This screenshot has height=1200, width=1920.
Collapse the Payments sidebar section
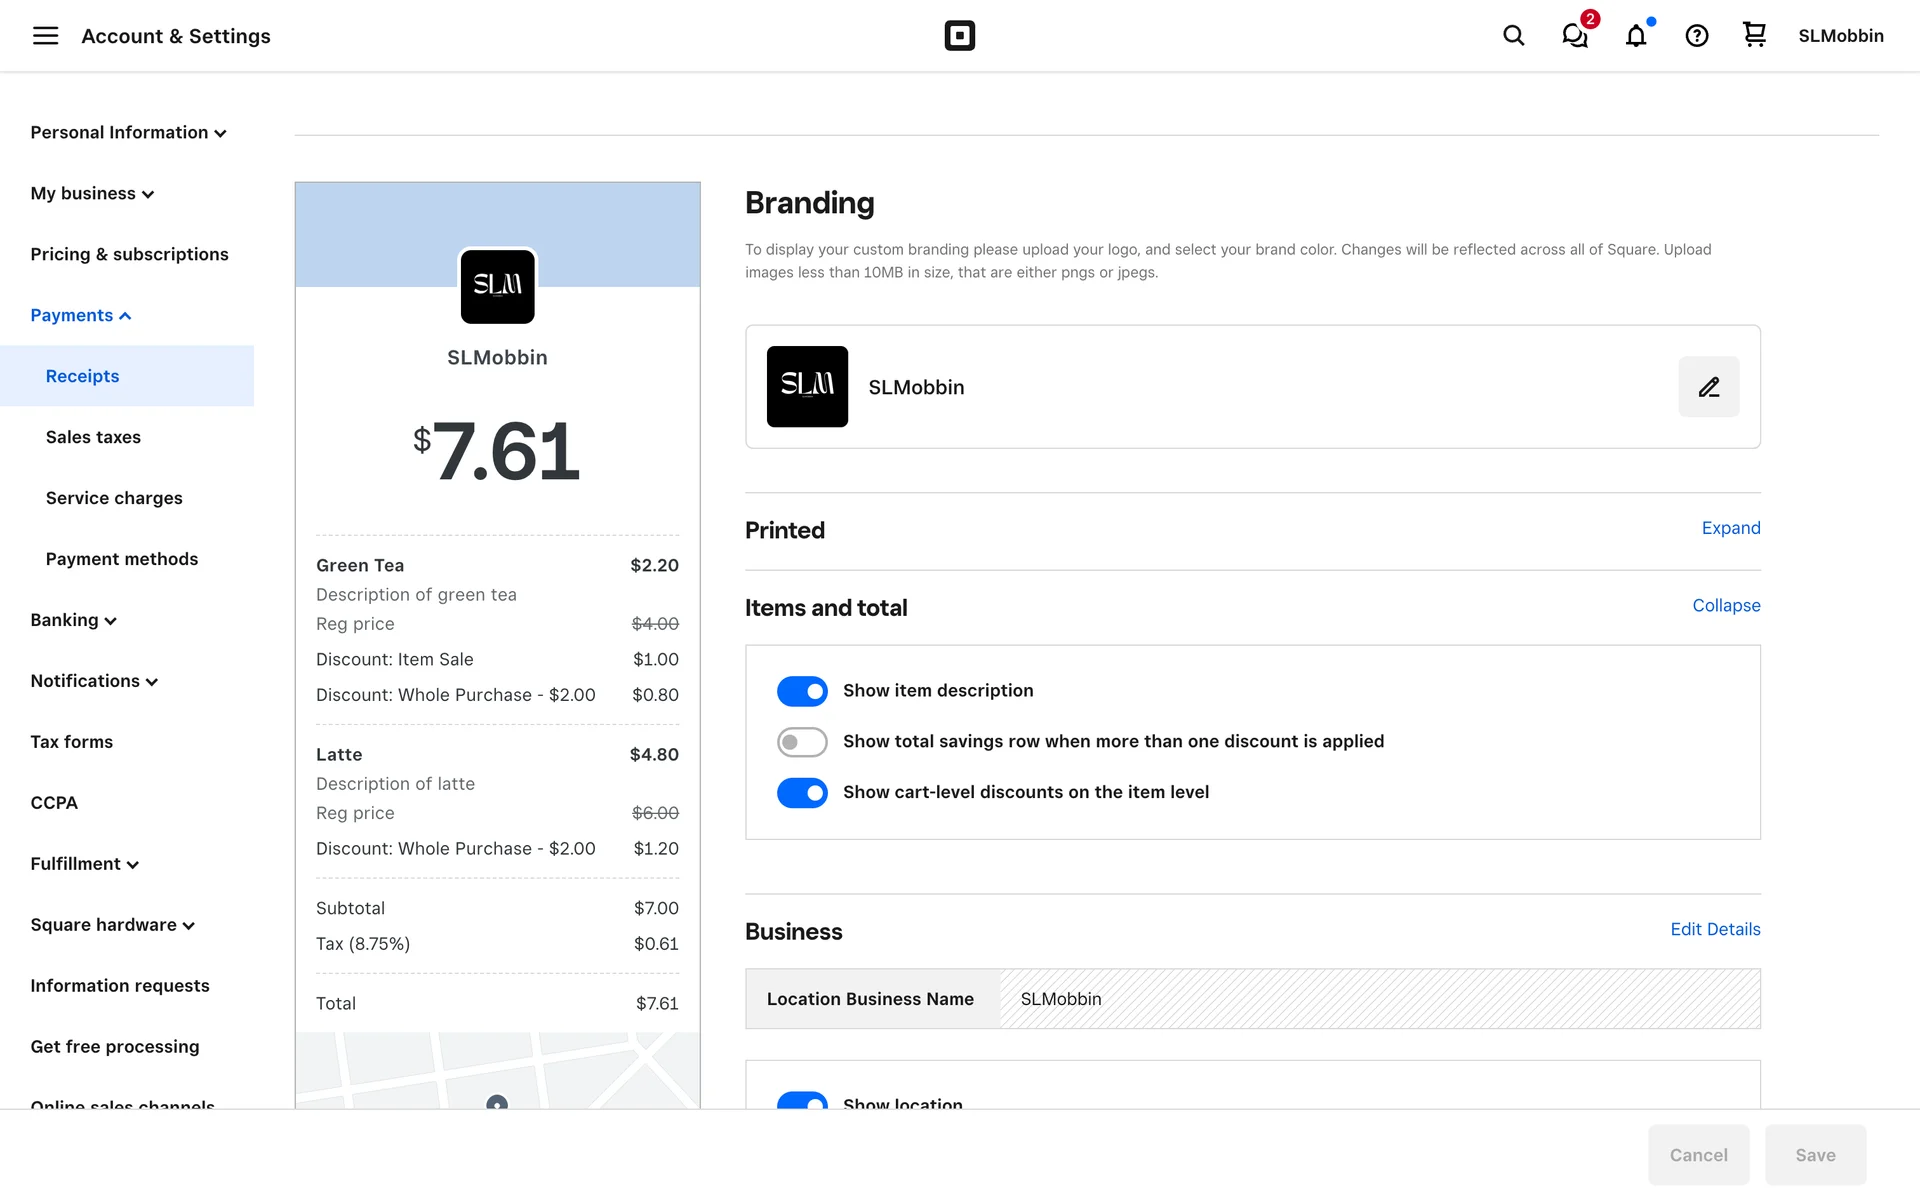(80, 316)
